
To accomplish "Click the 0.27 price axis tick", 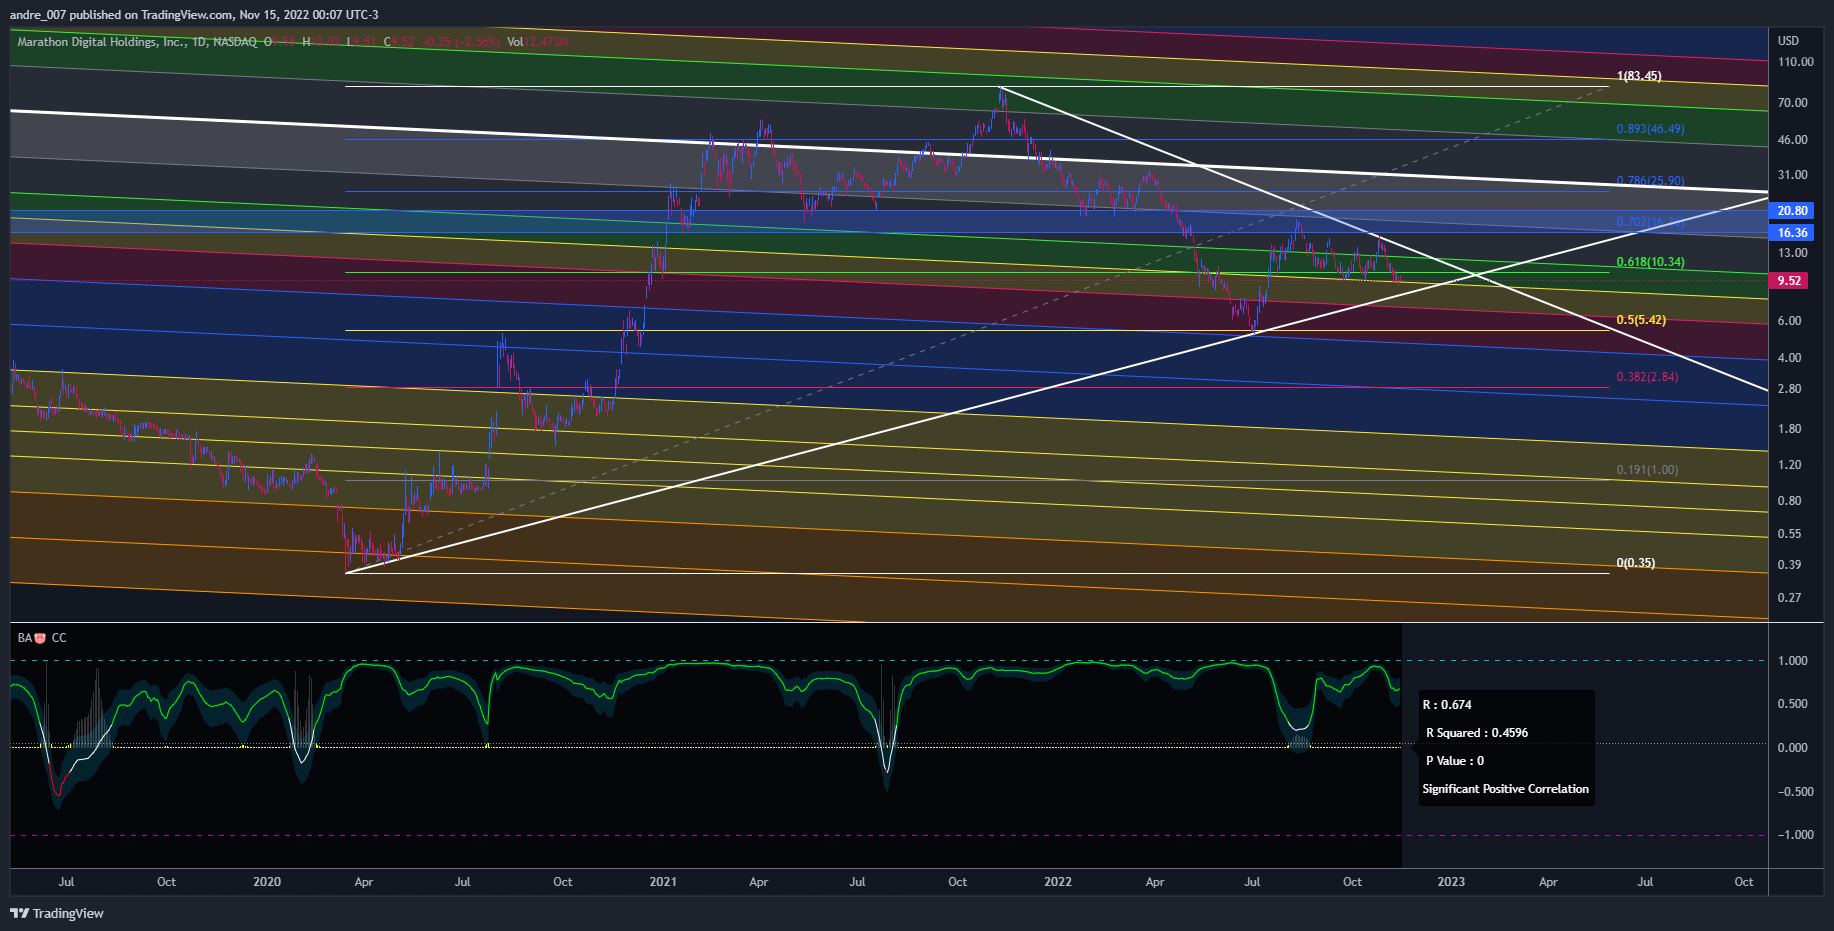I will tap(1789, 598).
